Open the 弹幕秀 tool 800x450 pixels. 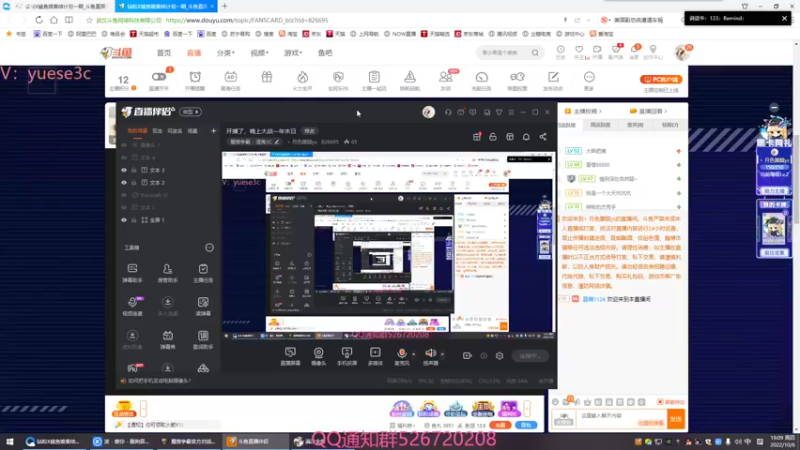pos(167,339)
